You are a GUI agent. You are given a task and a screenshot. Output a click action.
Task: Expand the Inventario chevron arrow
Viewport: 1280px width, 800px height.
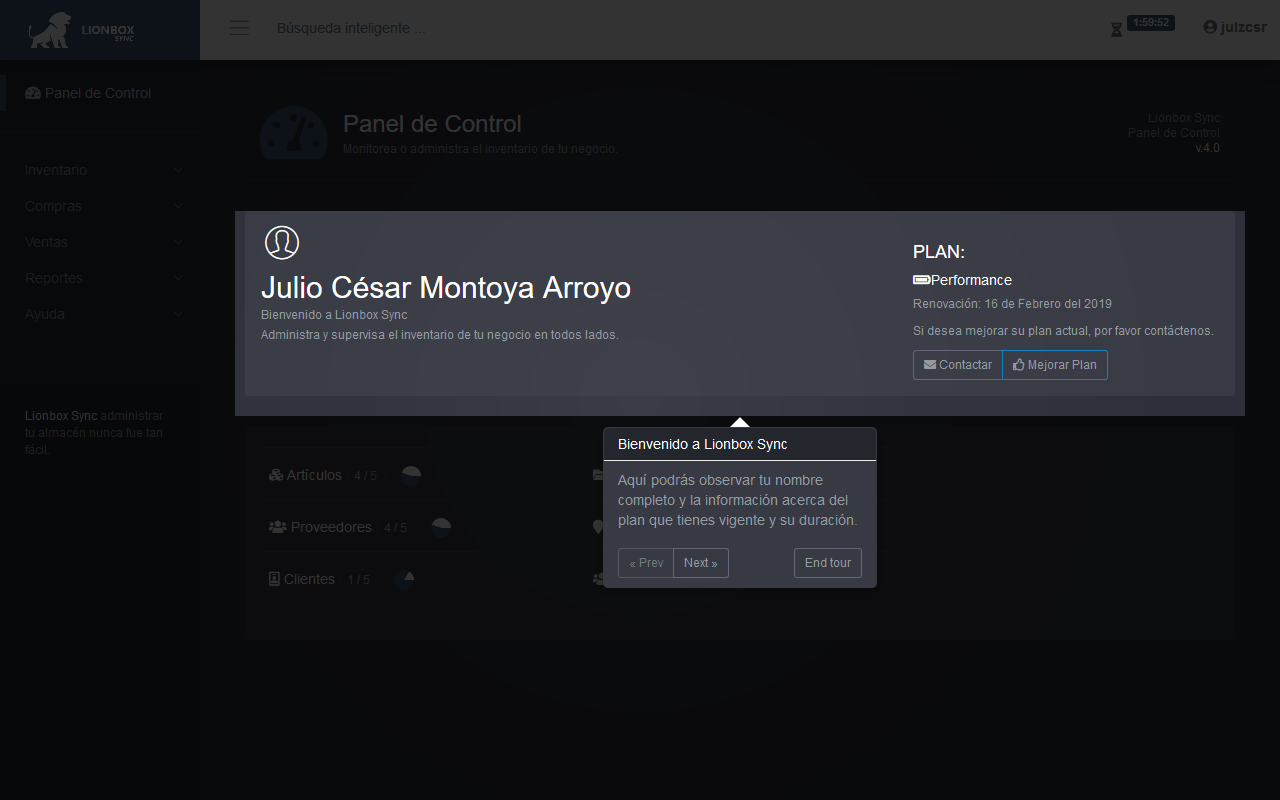pyautogui.click(x=178, y=171)
